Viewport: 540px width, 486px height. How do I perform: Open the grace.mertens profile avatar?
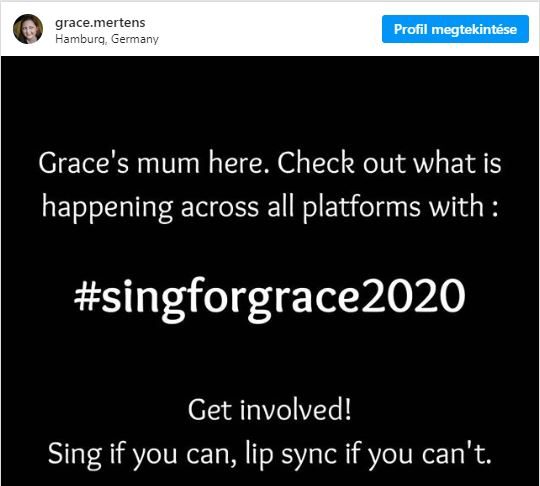(28, 29)
